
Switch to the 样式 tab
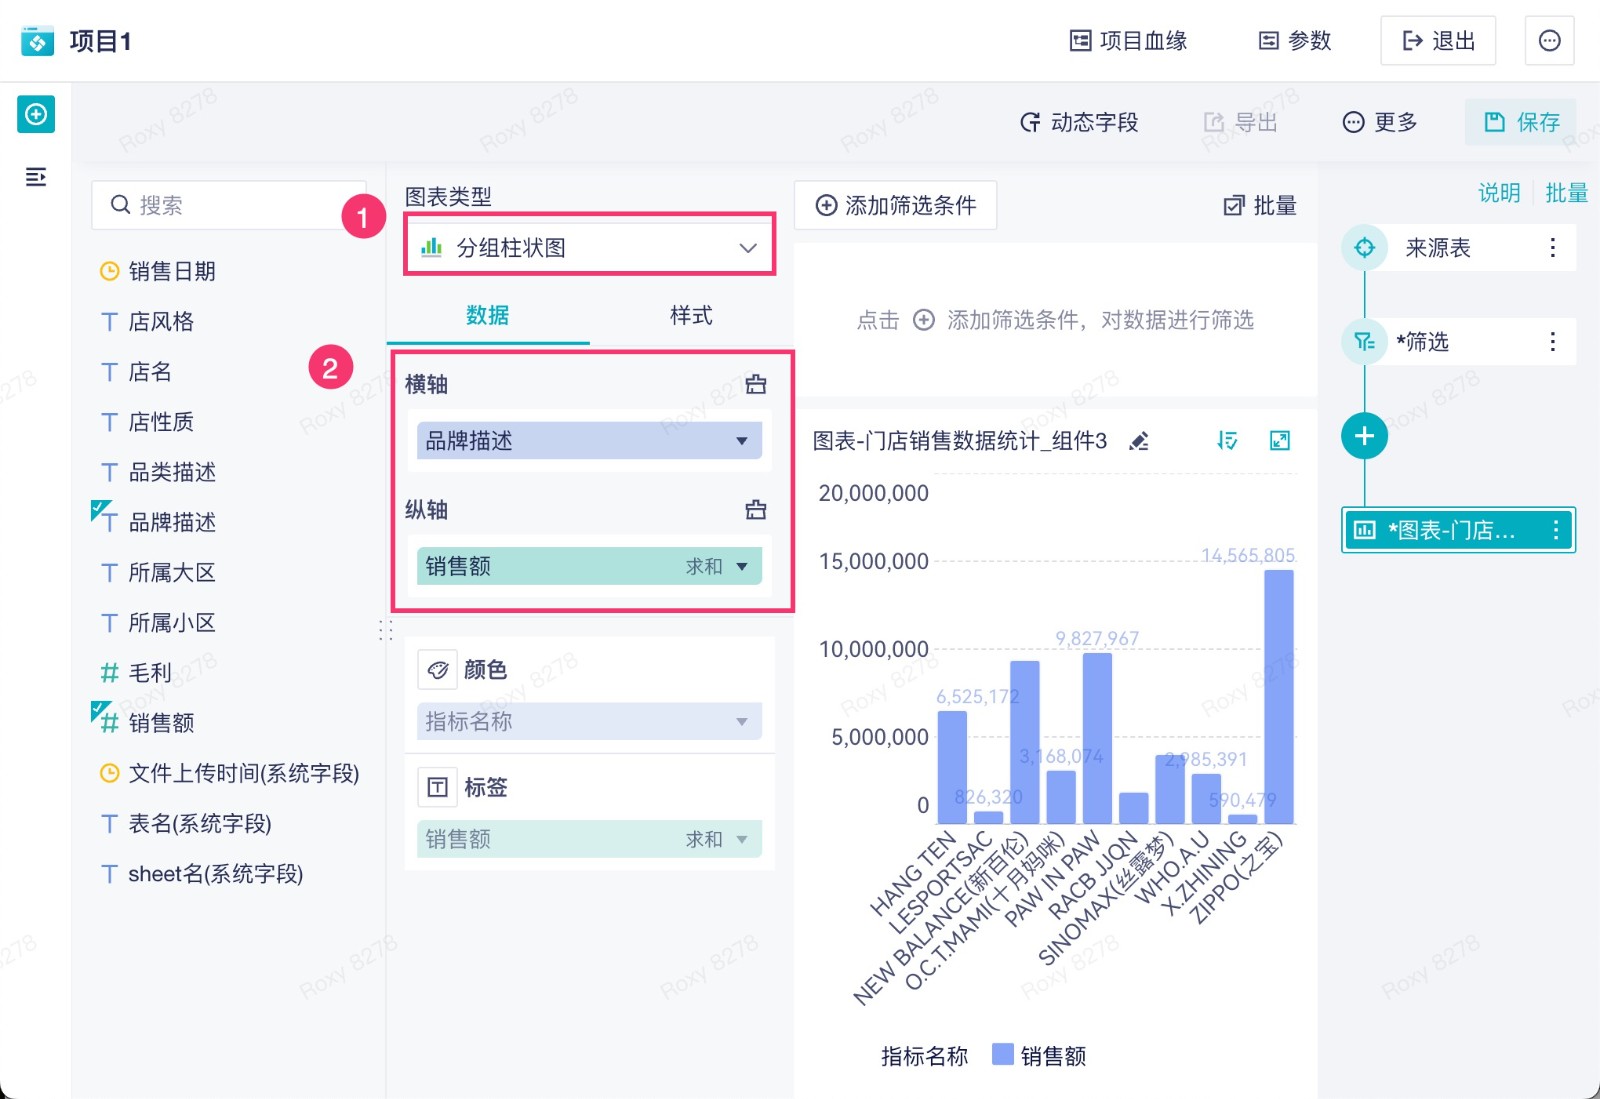[691, 316]
